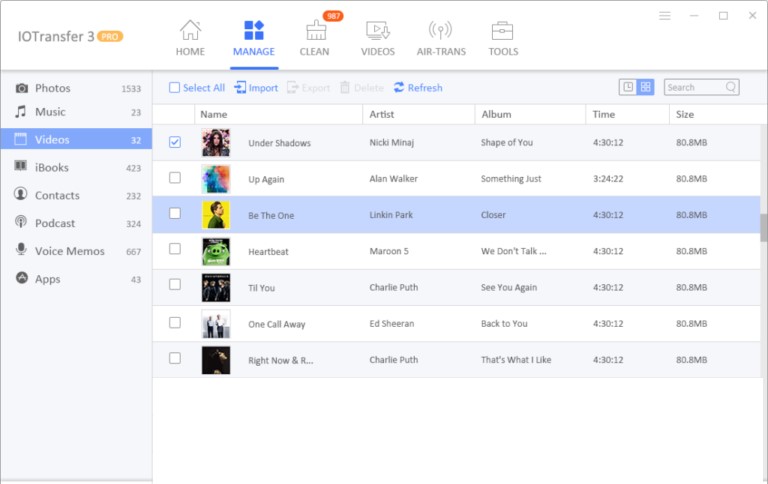Click the 987 badge on CLEAN
This screenshot has height=484, width=768.
click(x=333, y=16)
